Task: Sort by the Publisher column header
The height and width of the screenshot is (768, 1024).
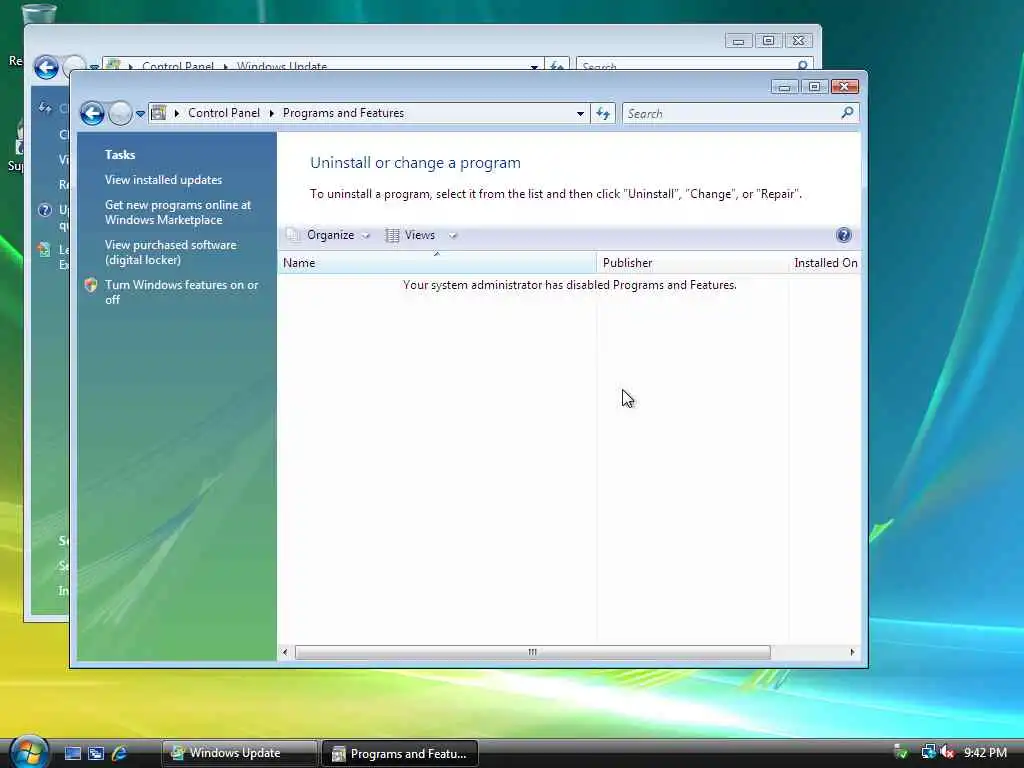Action: tap(692, 263)
